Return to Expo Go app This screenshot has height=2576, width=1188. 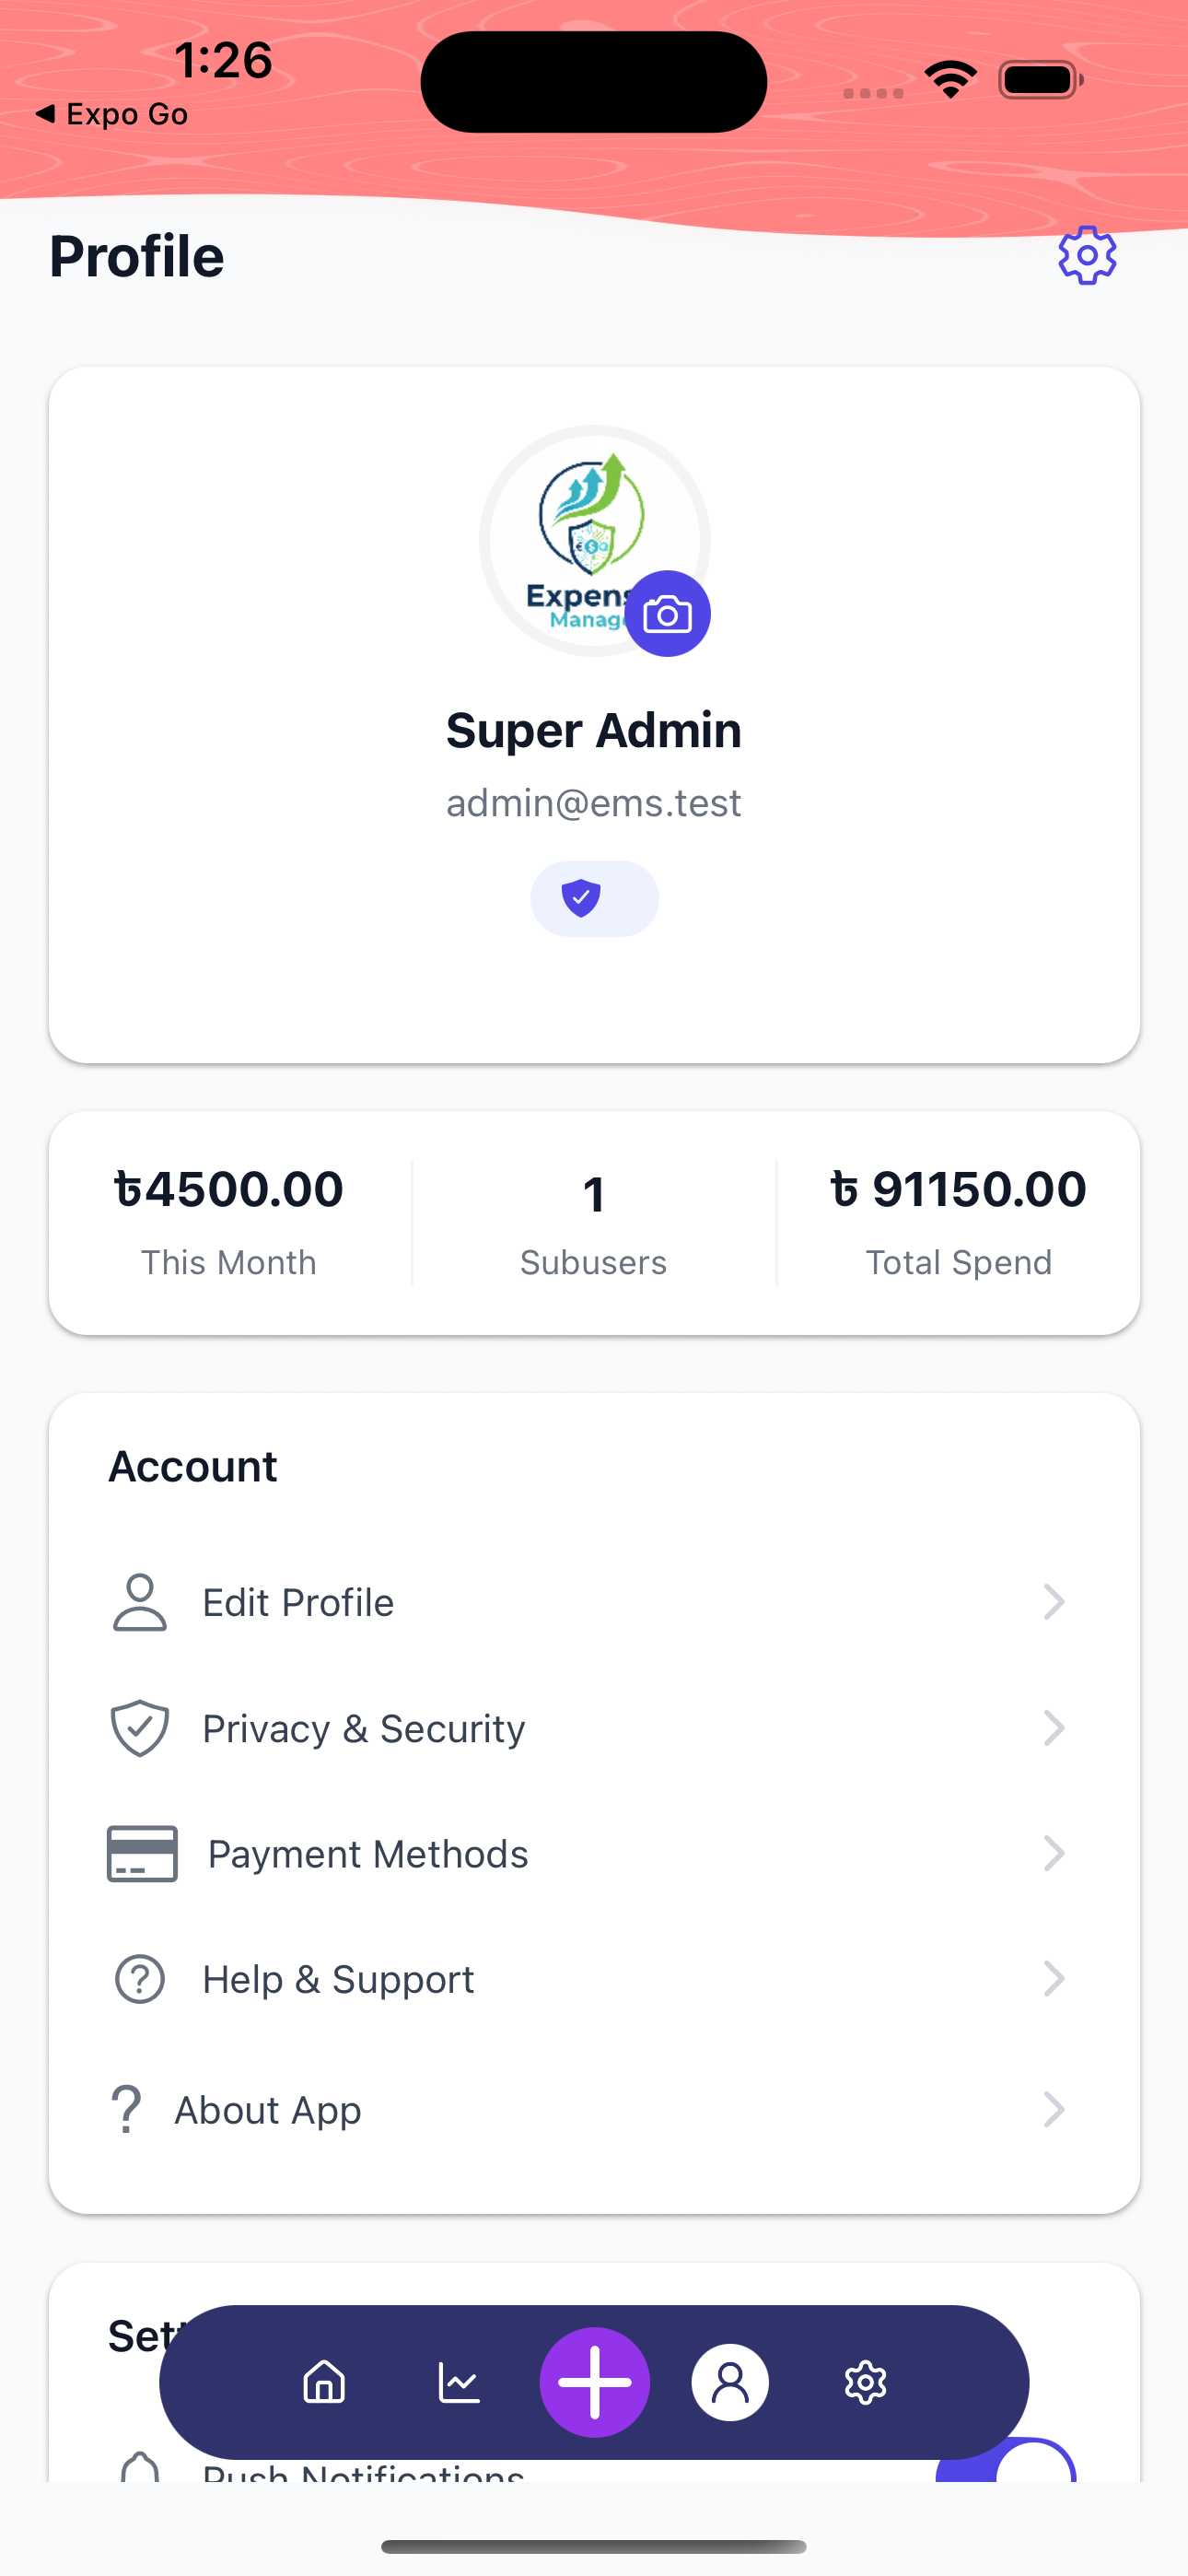[112, 114]
